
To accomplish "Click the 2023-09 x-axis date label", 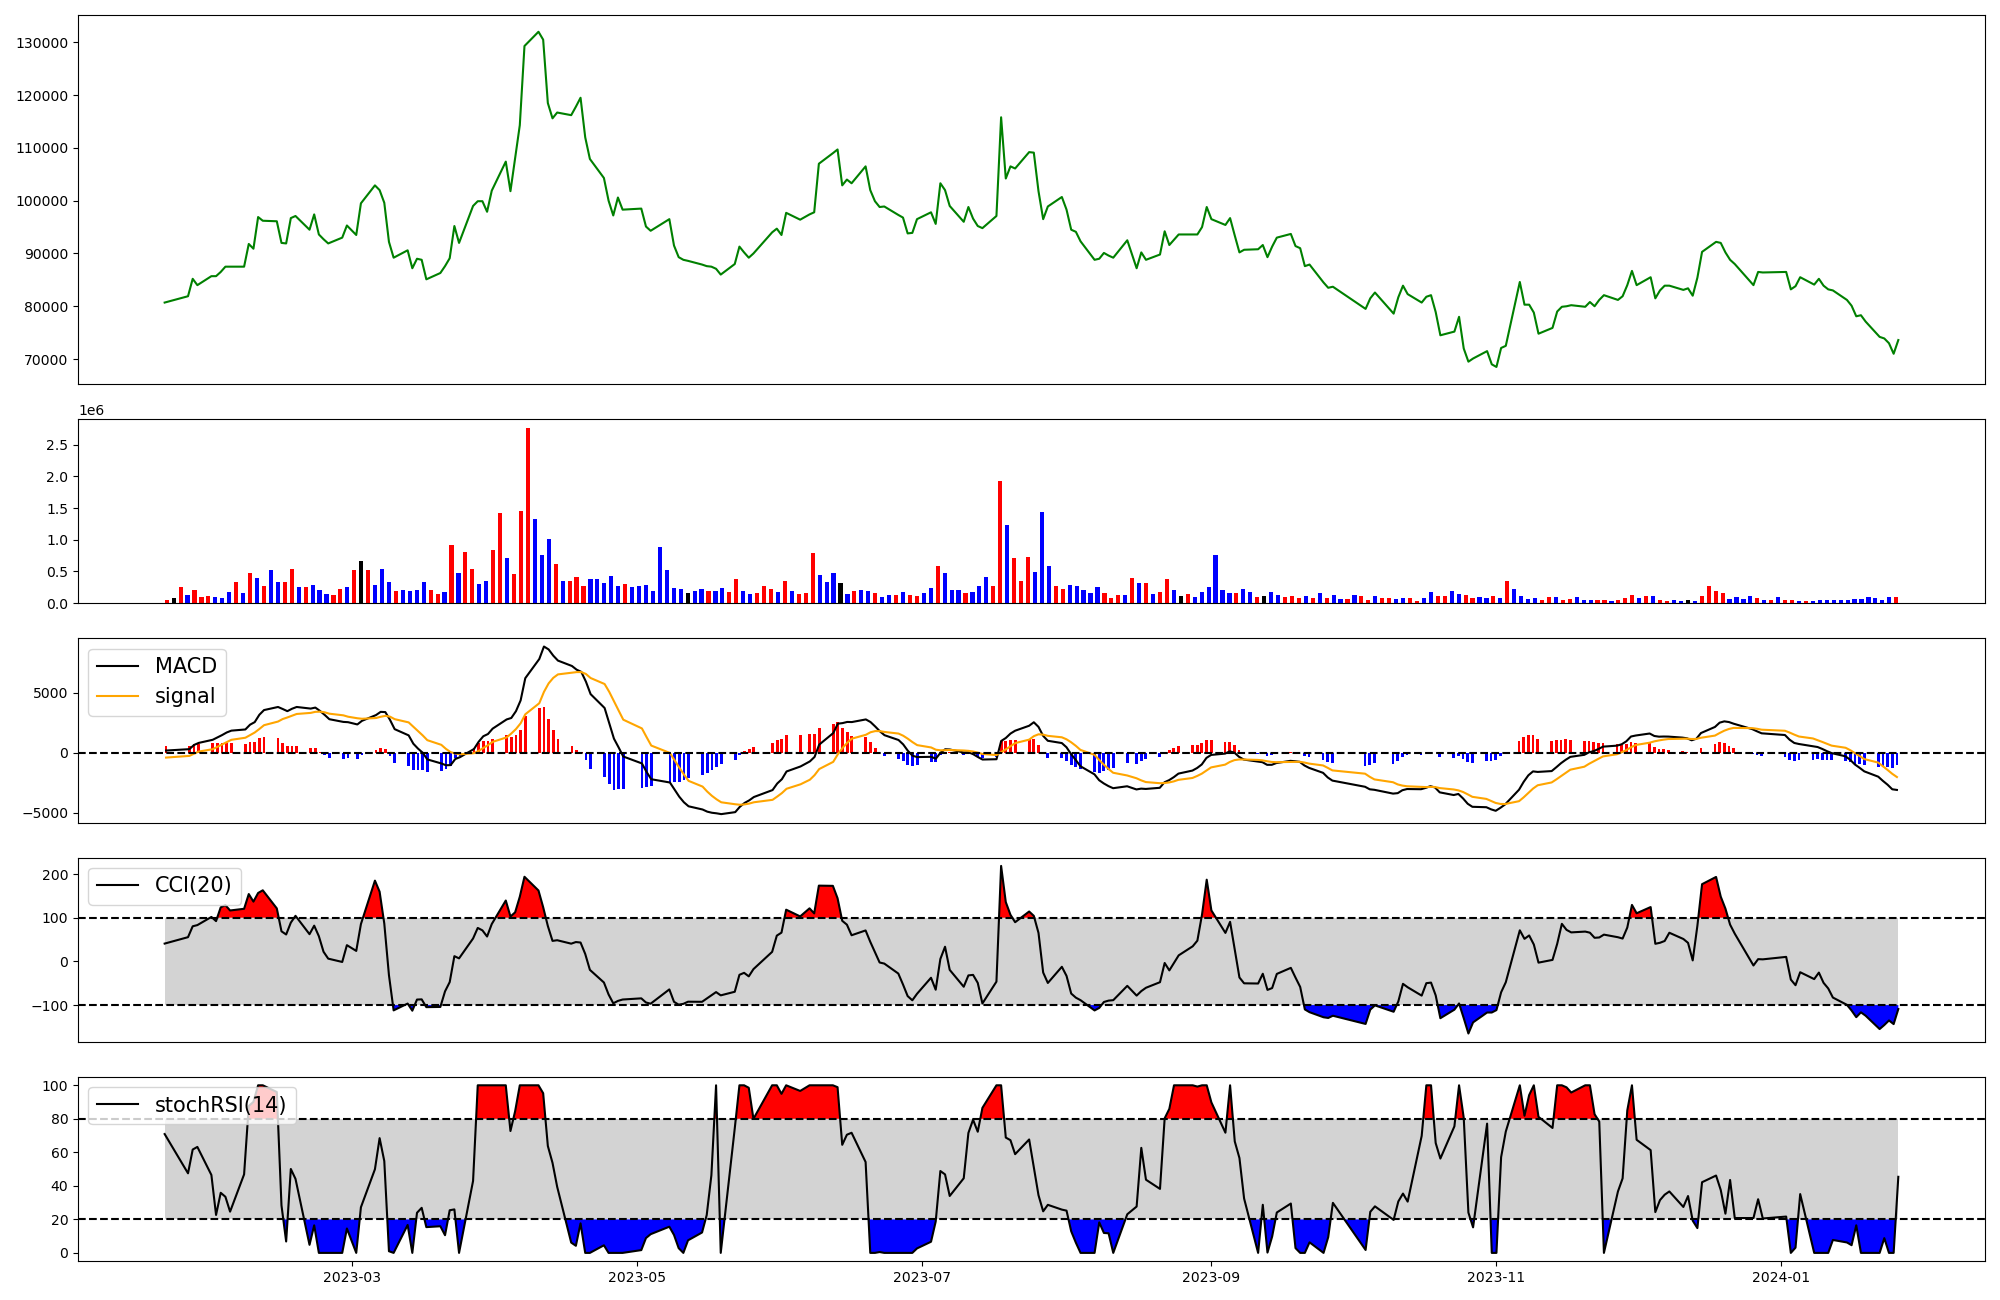I will coord(1211,1277).
